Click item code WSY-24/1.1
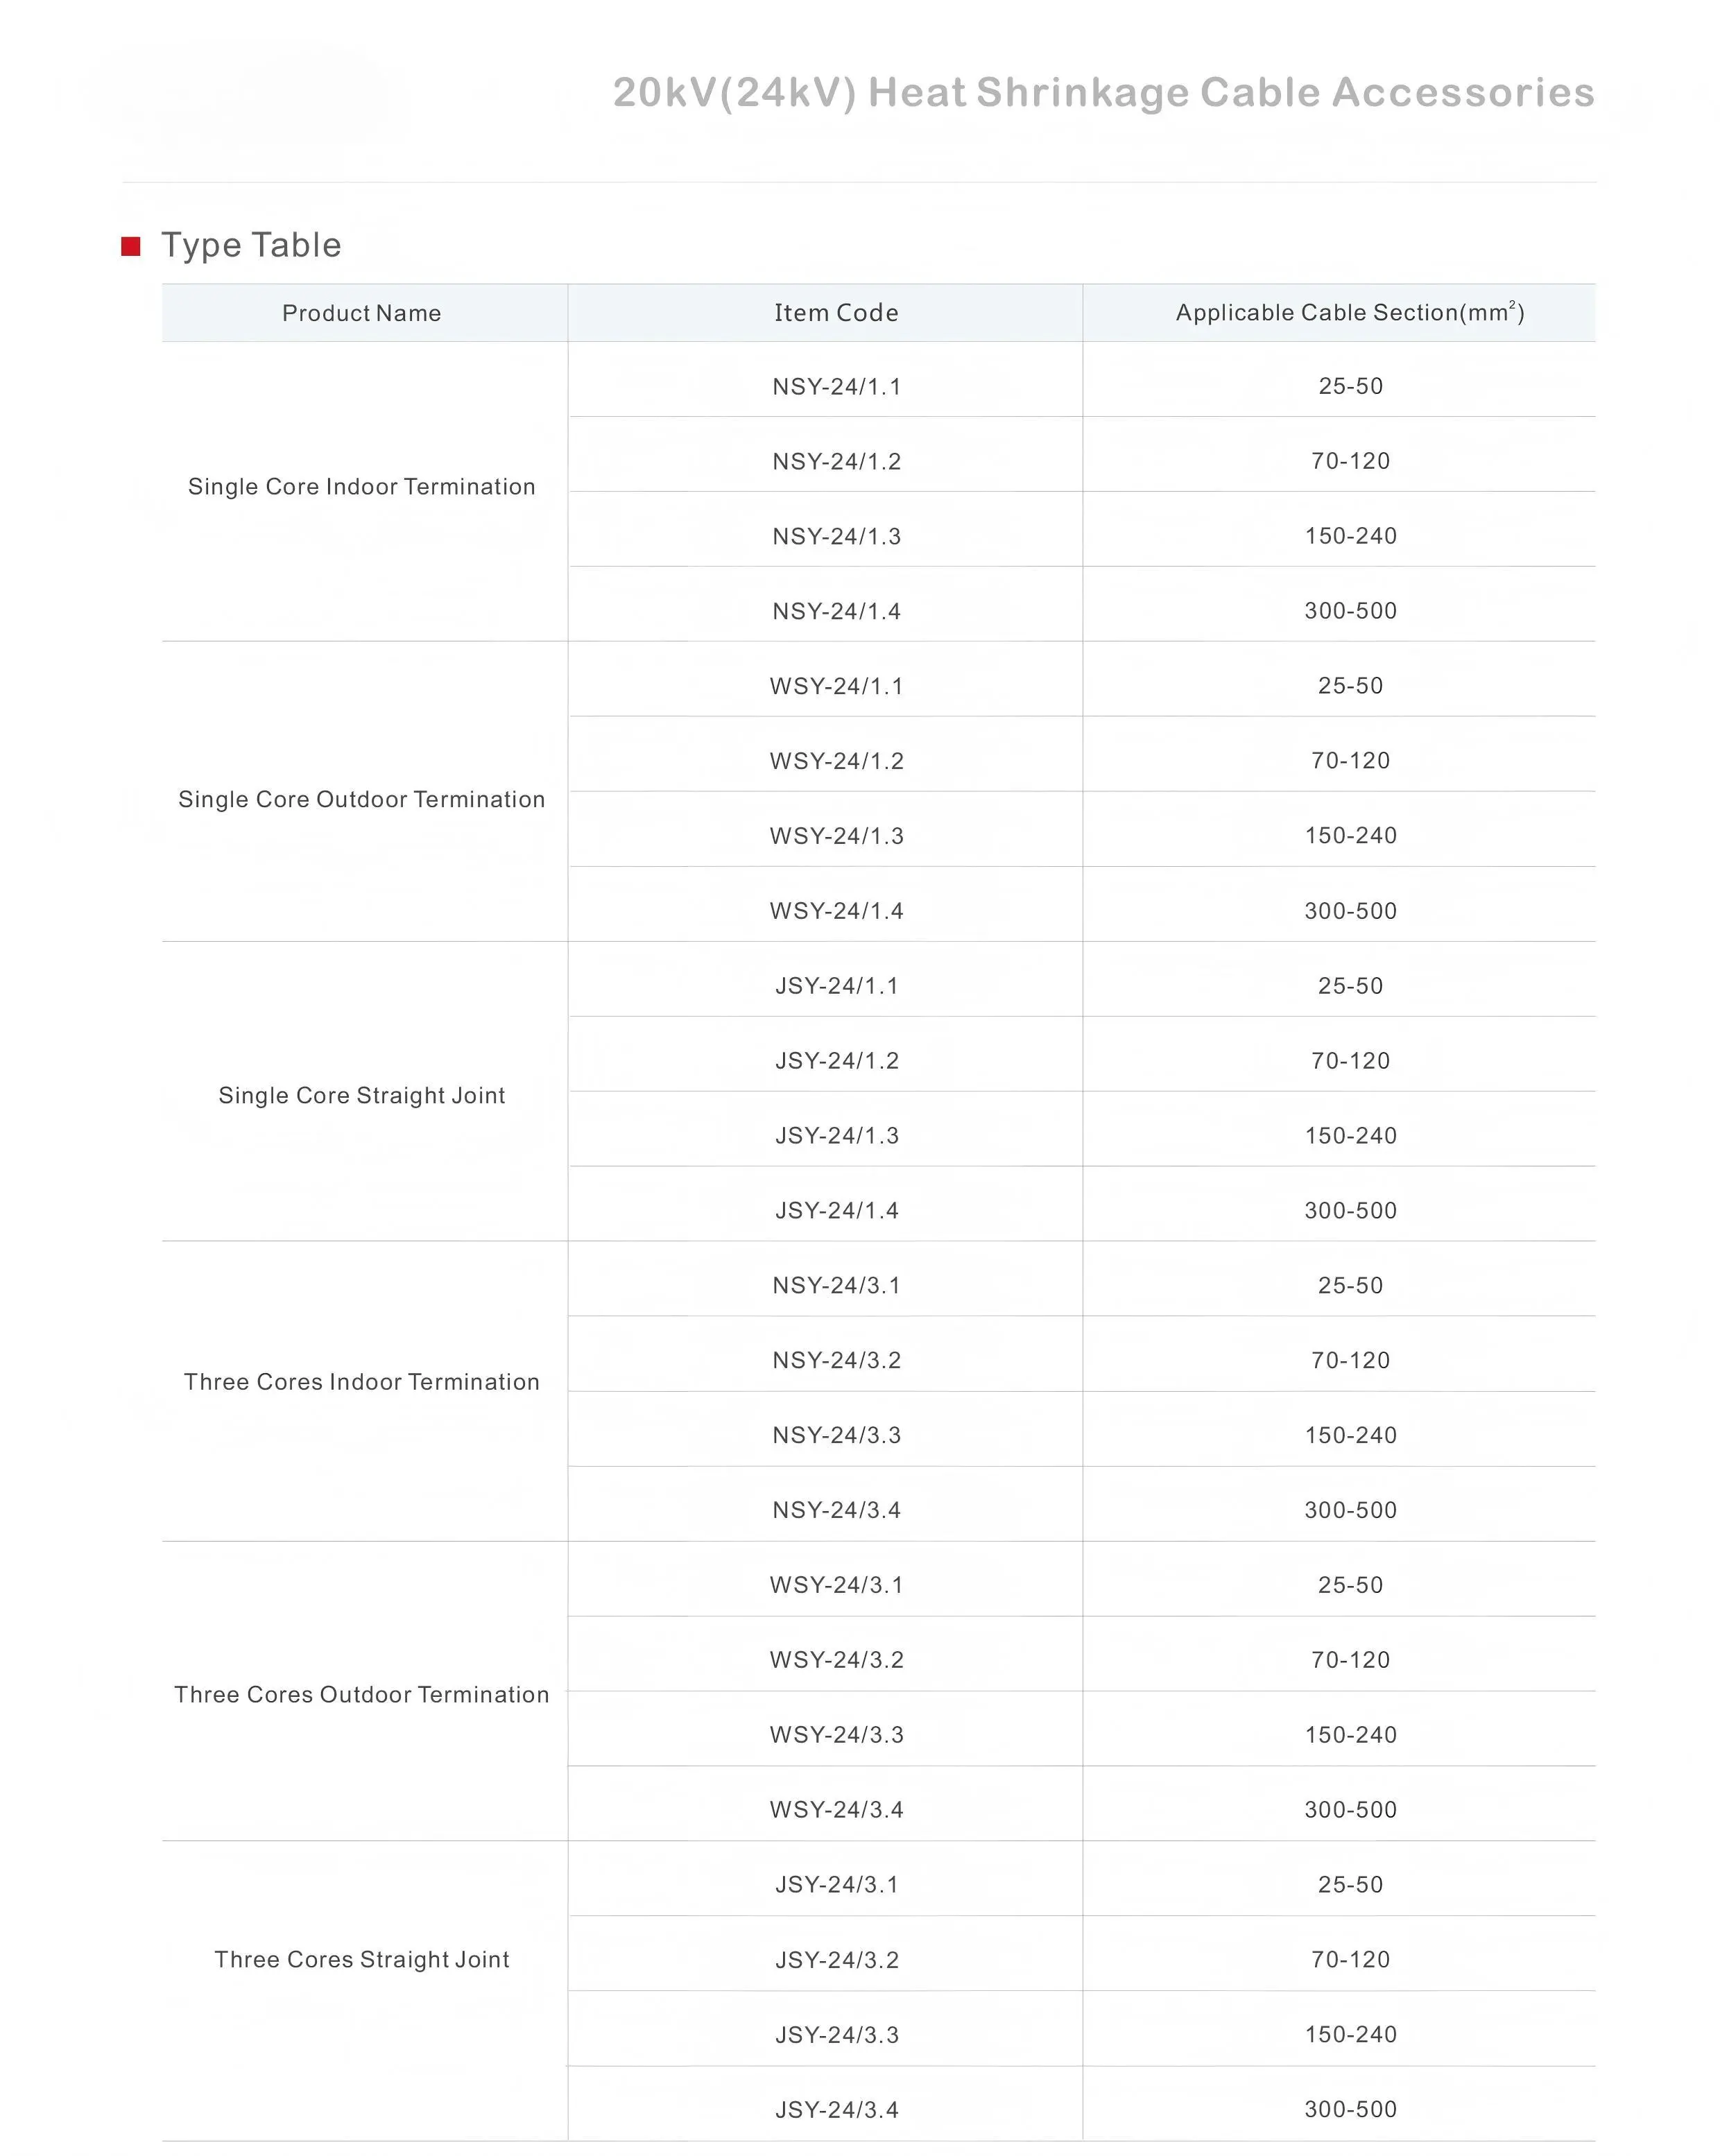The height and width of the screenshot is (2156, 1720). (836, 687)
